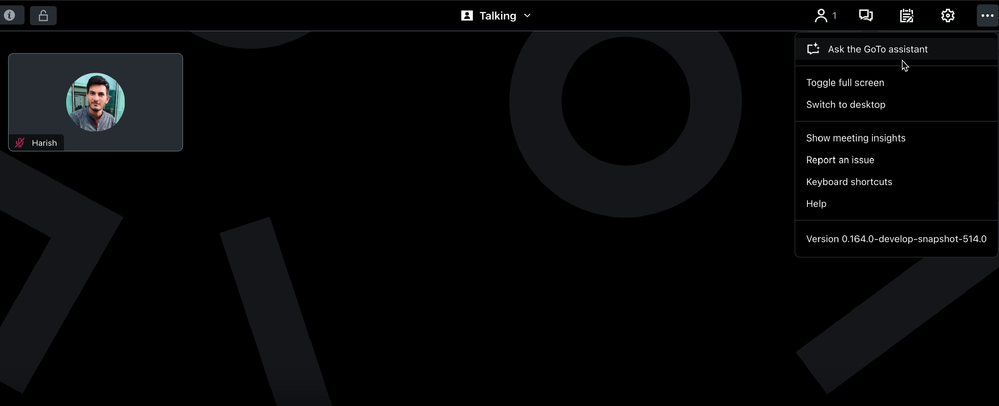The height and width of the screenshot is (406, 999).
Task: Click the Harish name label
Action: pos(44,143)
